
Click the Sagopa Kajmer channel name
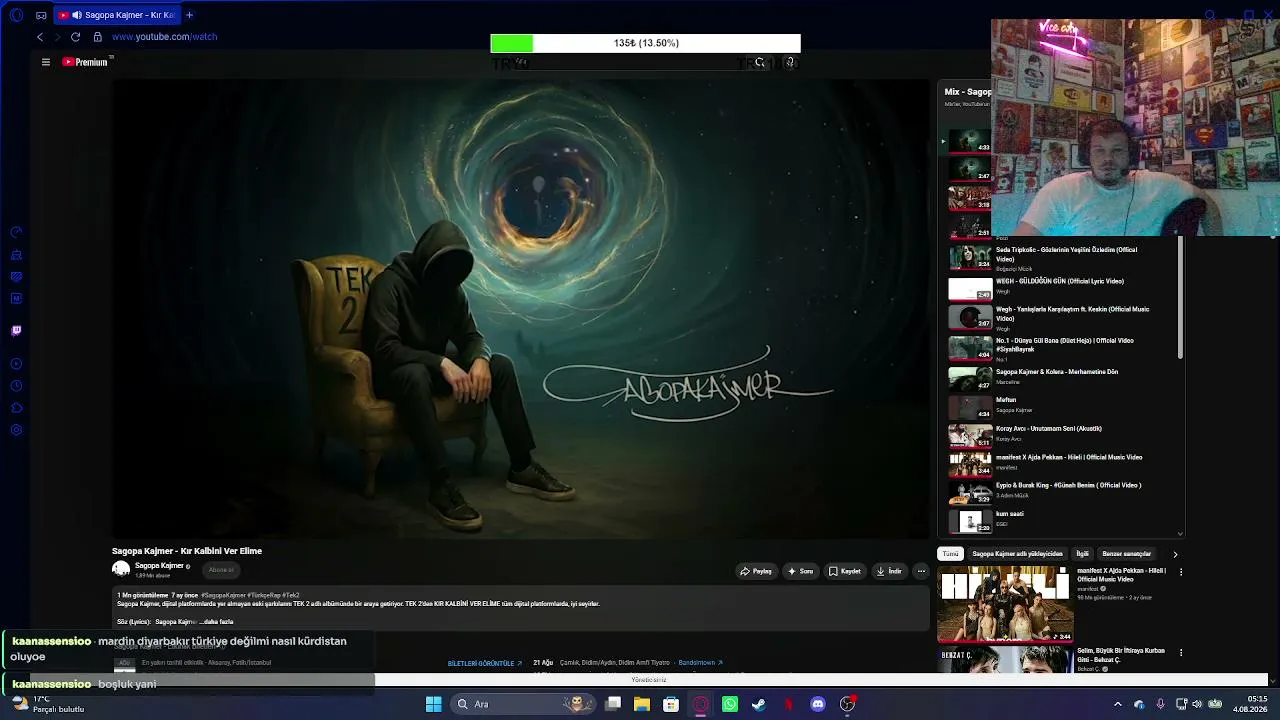point(159,566)
